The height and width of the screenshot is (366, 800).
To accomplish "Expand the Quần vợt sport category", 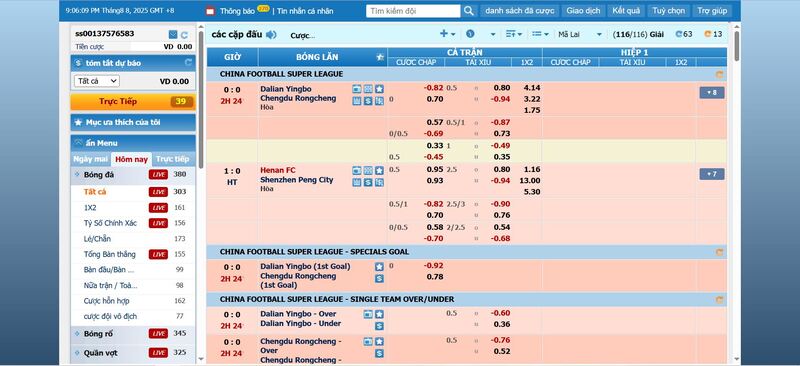I will [x=133, y=353].
